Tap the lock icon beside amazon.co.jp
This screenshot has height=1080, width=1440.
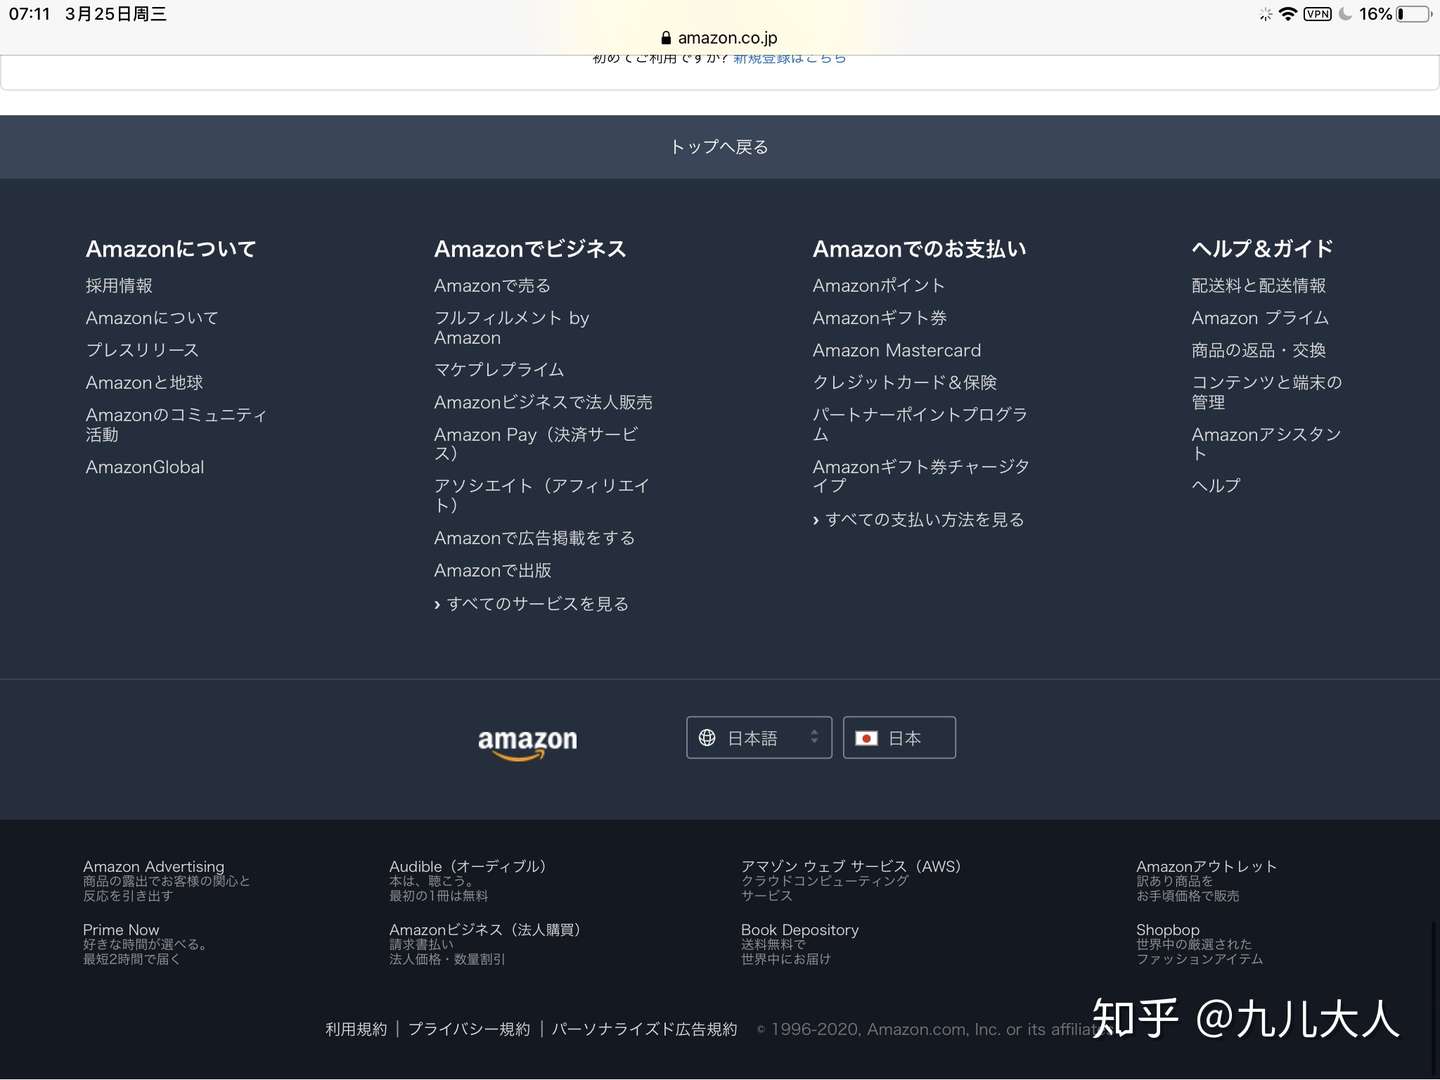pyautogui.click(x=666, y=38)
